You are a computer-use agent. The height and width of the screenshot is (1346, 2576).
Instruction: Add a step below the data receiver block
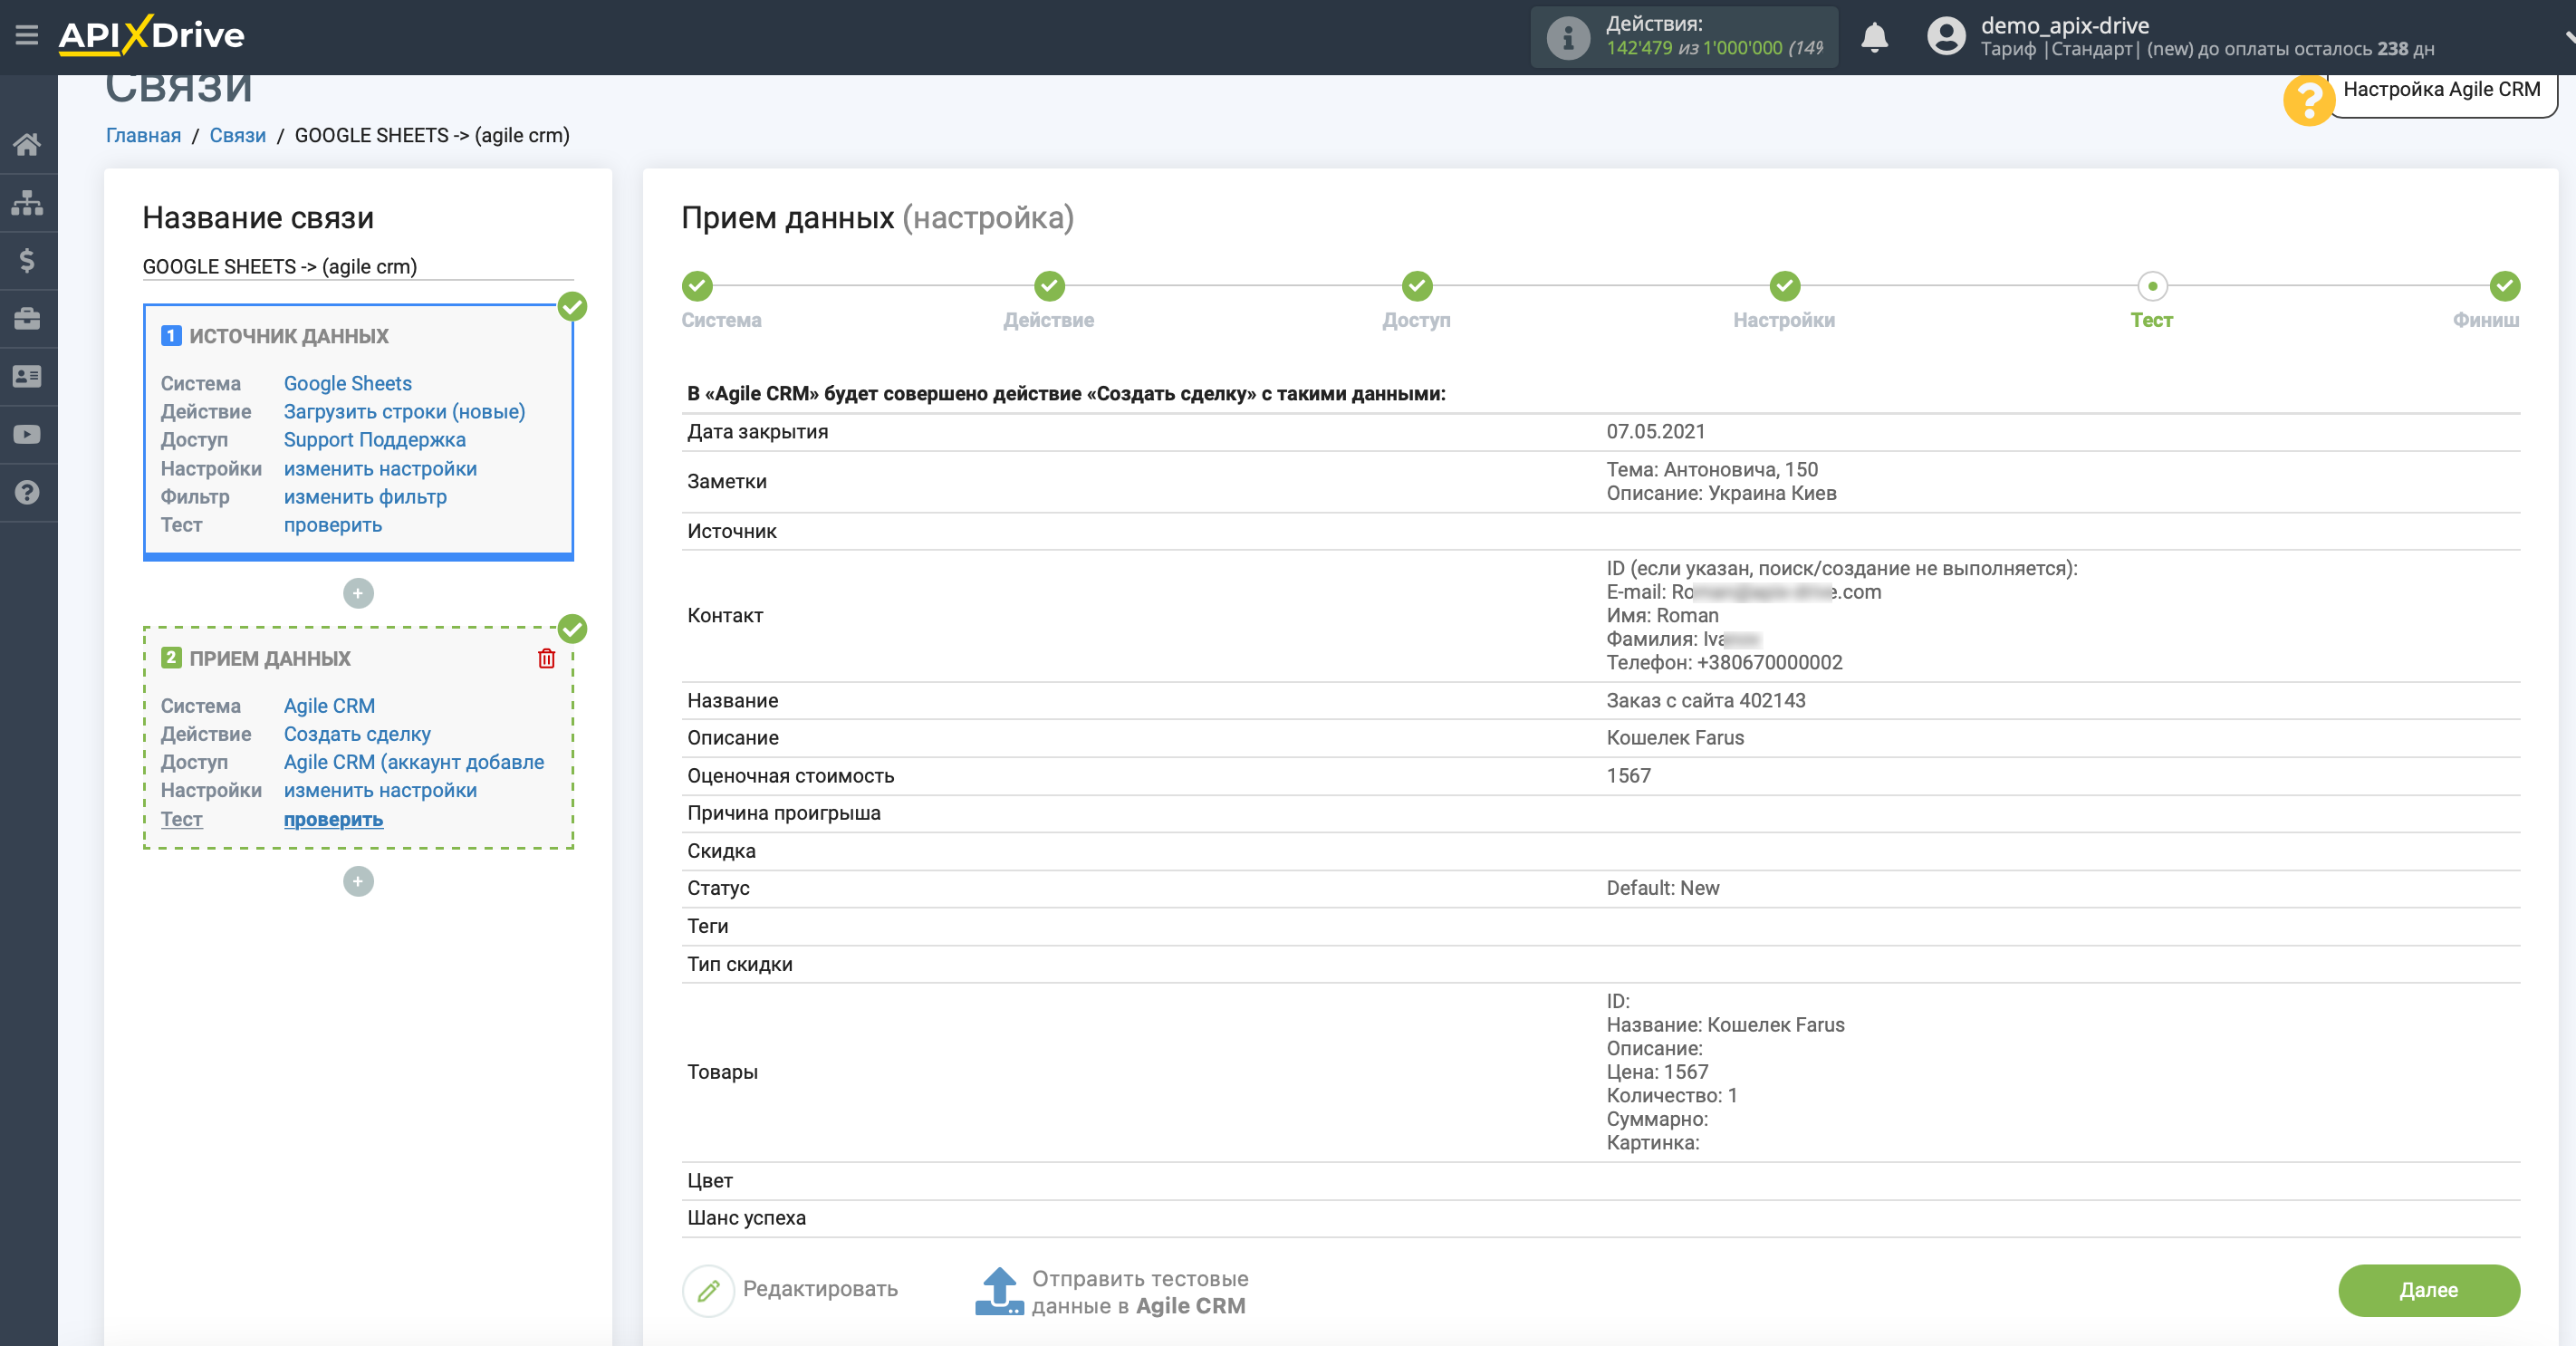point(358,882)
